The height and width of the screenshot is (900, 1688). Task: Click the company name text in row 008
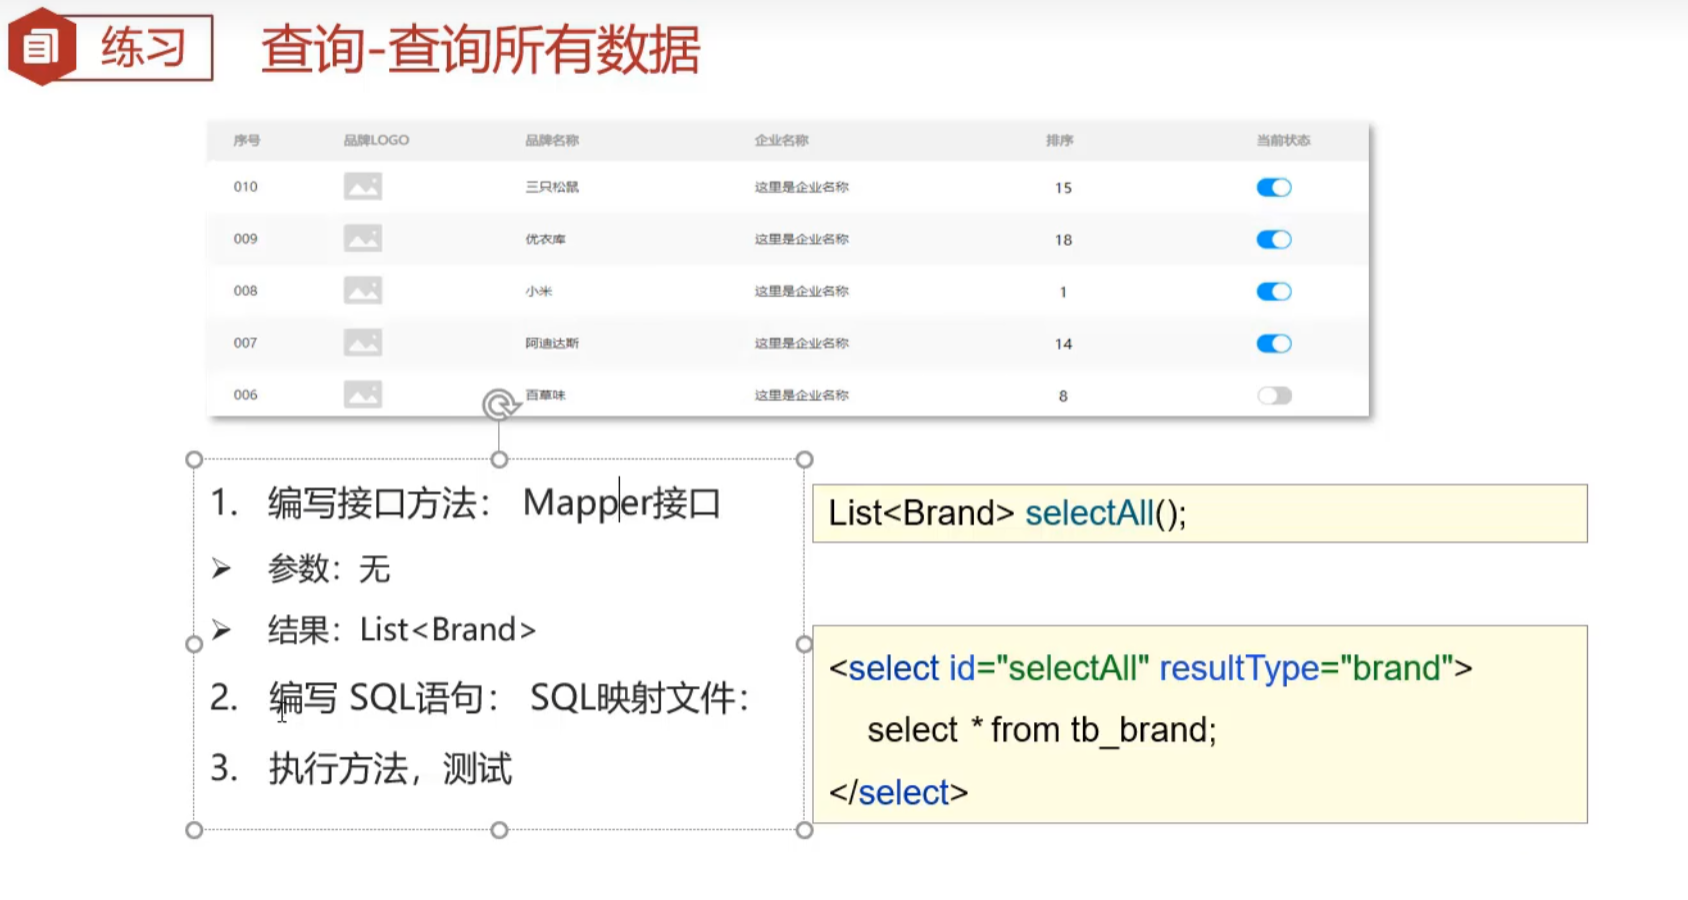(801, 291)
